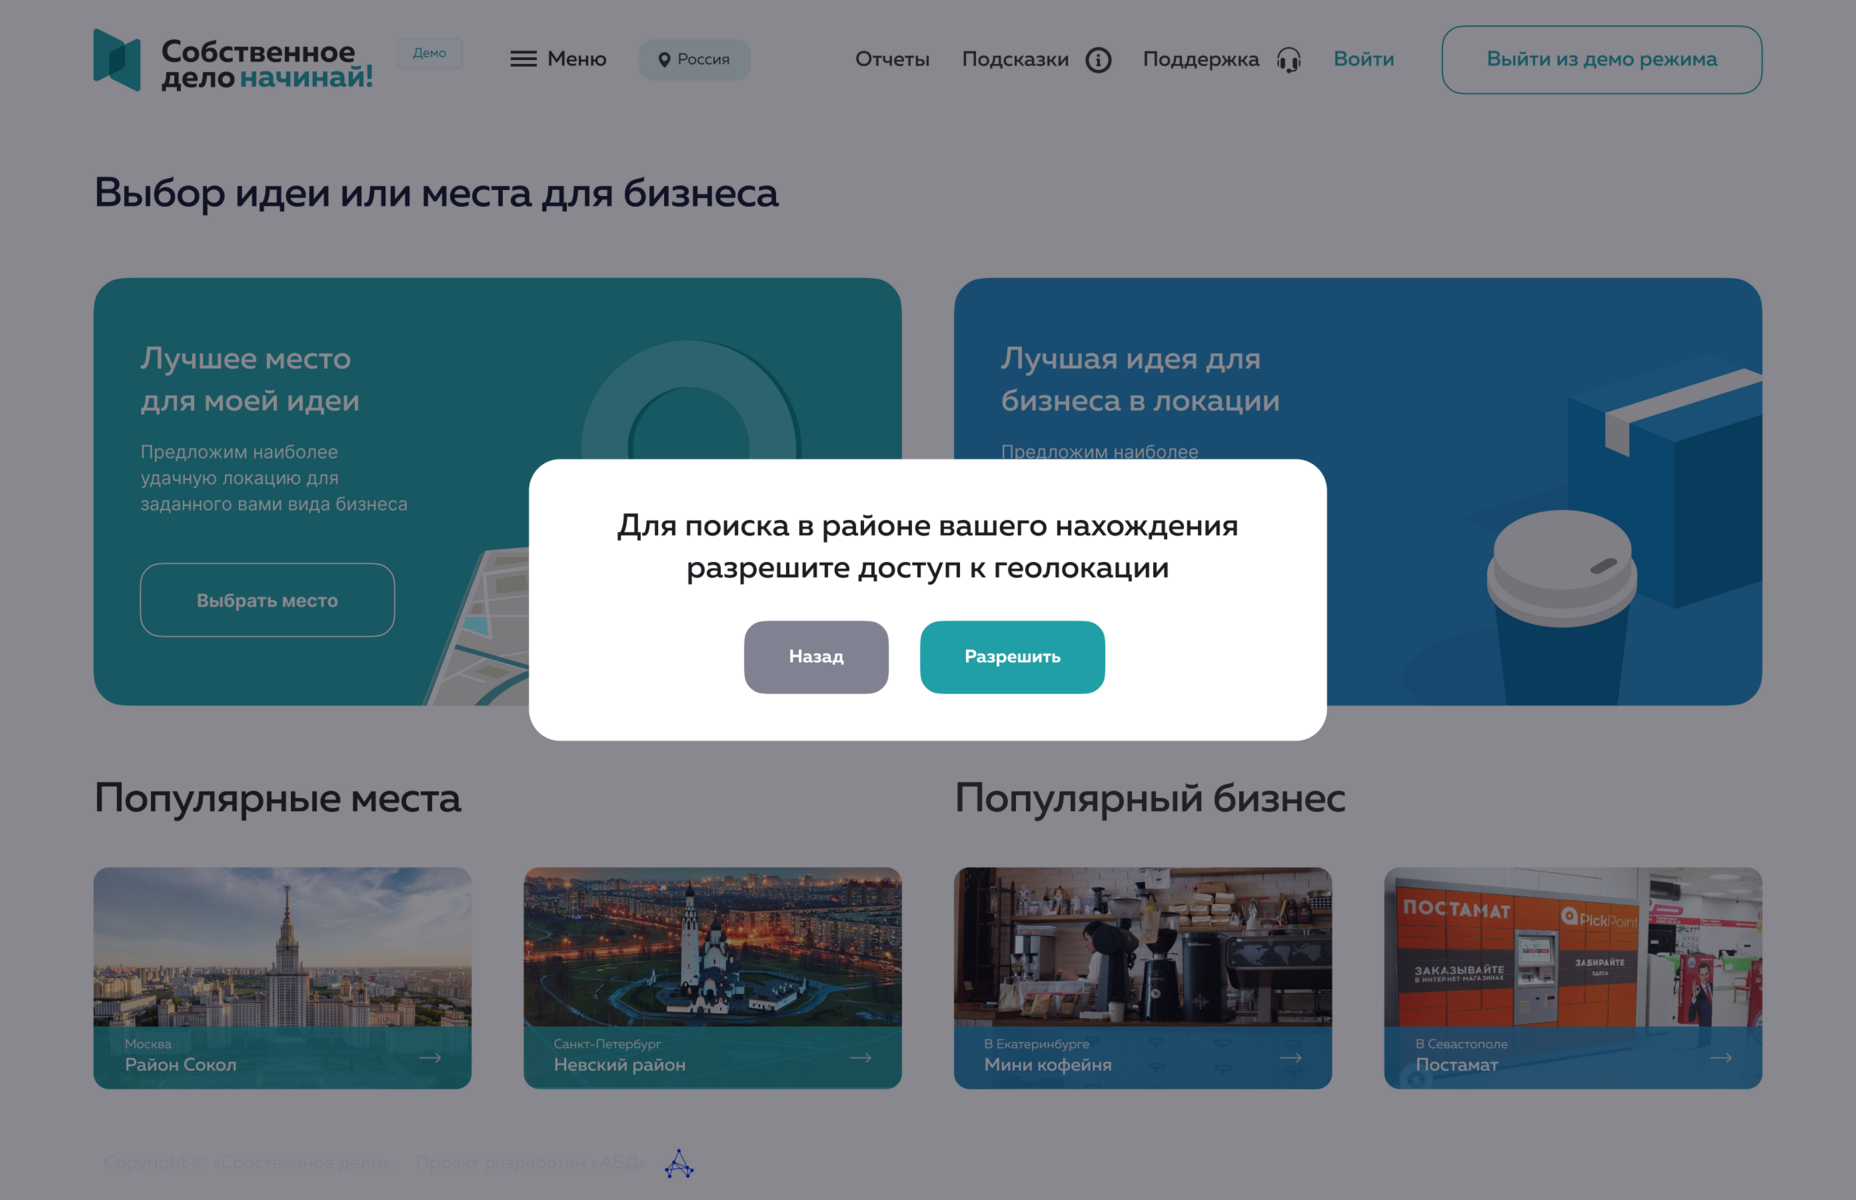This screenshot has width=1856, height=1200.
Task: Click Лучшая идея для бизнеса в локации heading
Action: [x=1140, y=379]
